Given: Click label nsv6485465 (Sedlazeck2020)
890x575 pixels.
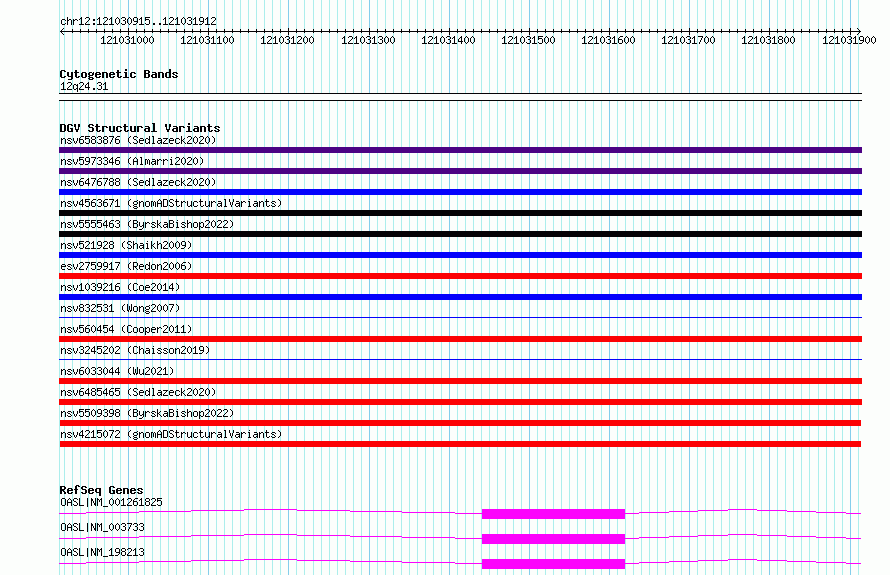Looking at the screenshot, I should tap(138, 392).
